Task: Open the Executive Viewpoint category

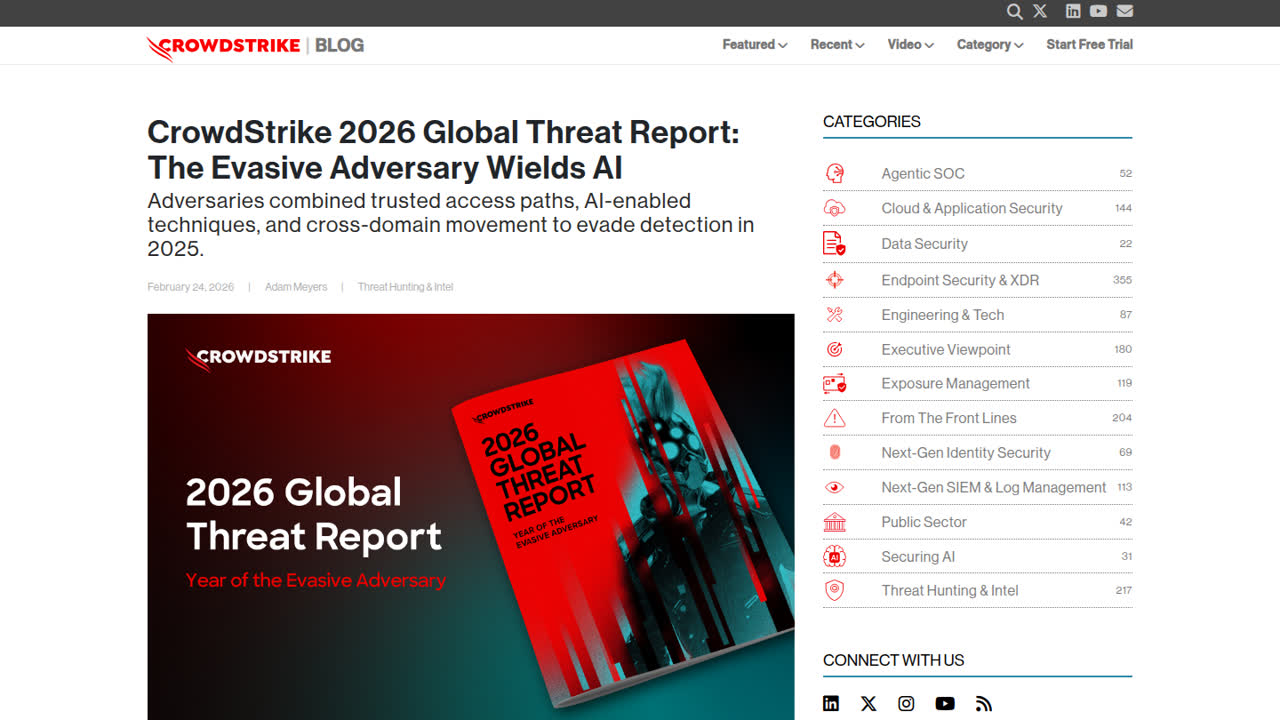Action: [x=946, y=350]
